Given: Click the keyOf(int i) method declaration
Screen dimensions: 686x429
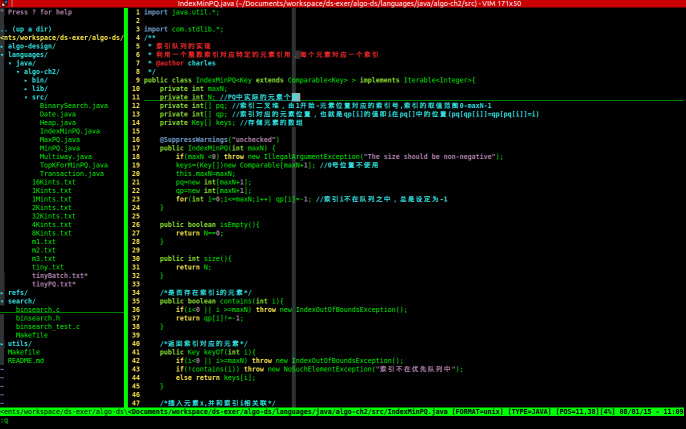Looking at the screenshot, I should (x=207, y=352).
